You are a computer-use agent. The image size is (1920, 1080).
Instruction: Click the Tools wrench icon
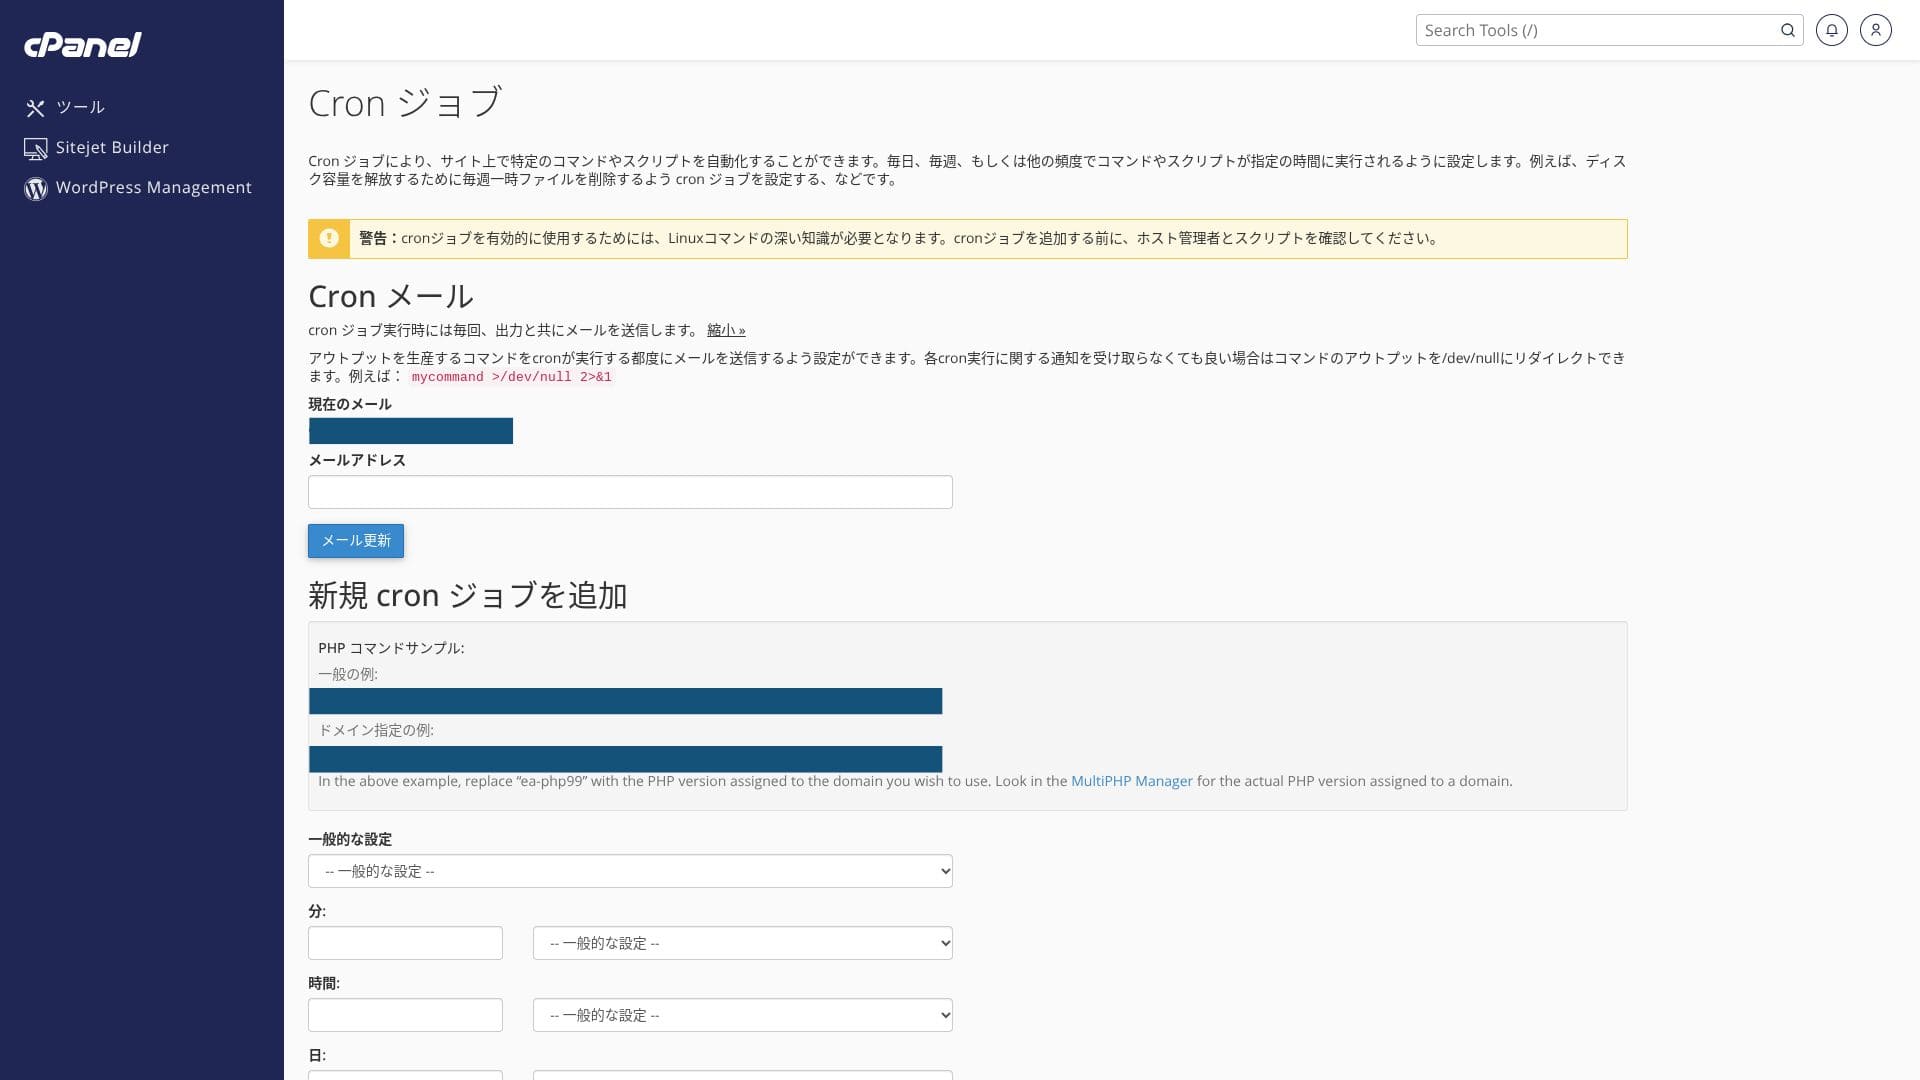pos(36,108)
